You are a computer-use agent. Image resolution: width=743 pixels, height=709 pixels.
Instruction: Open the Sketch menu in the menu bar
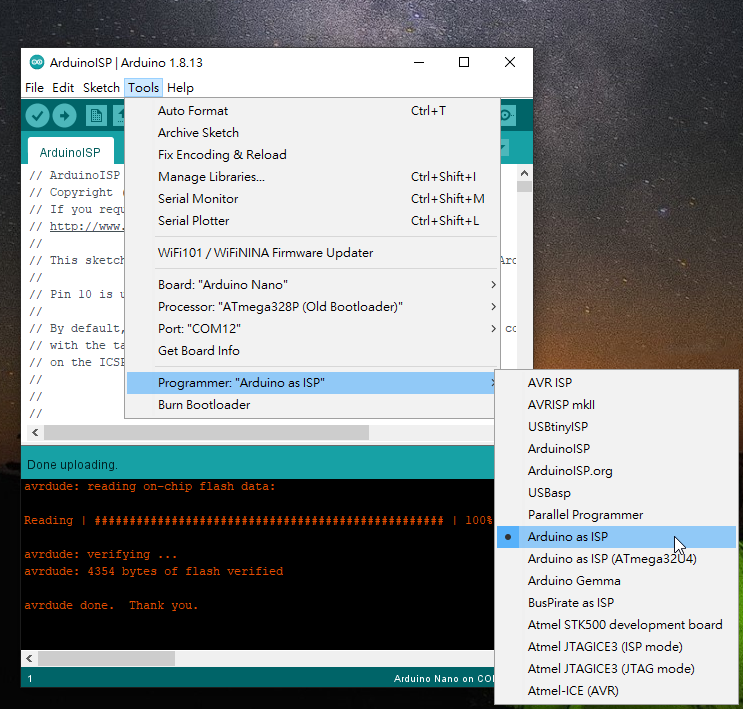pyautogui.click(x=101, y=88)
